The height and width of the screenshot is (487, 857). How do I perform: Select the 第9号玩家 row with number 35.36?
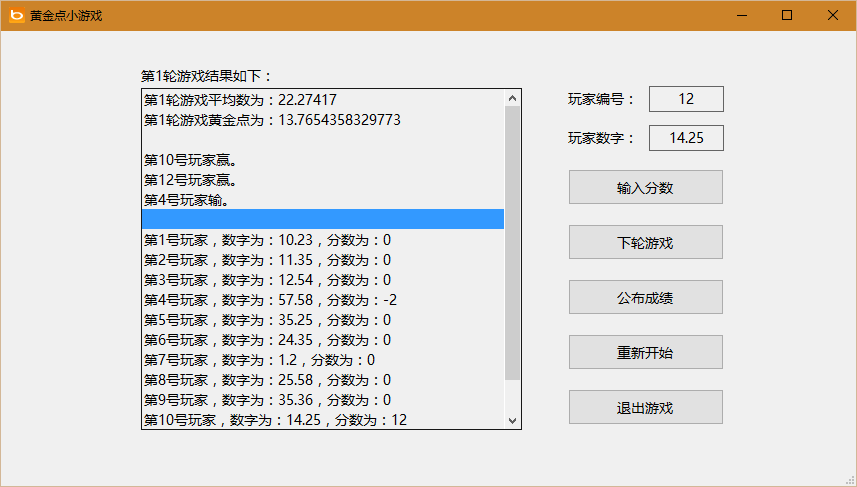(322, 400)
